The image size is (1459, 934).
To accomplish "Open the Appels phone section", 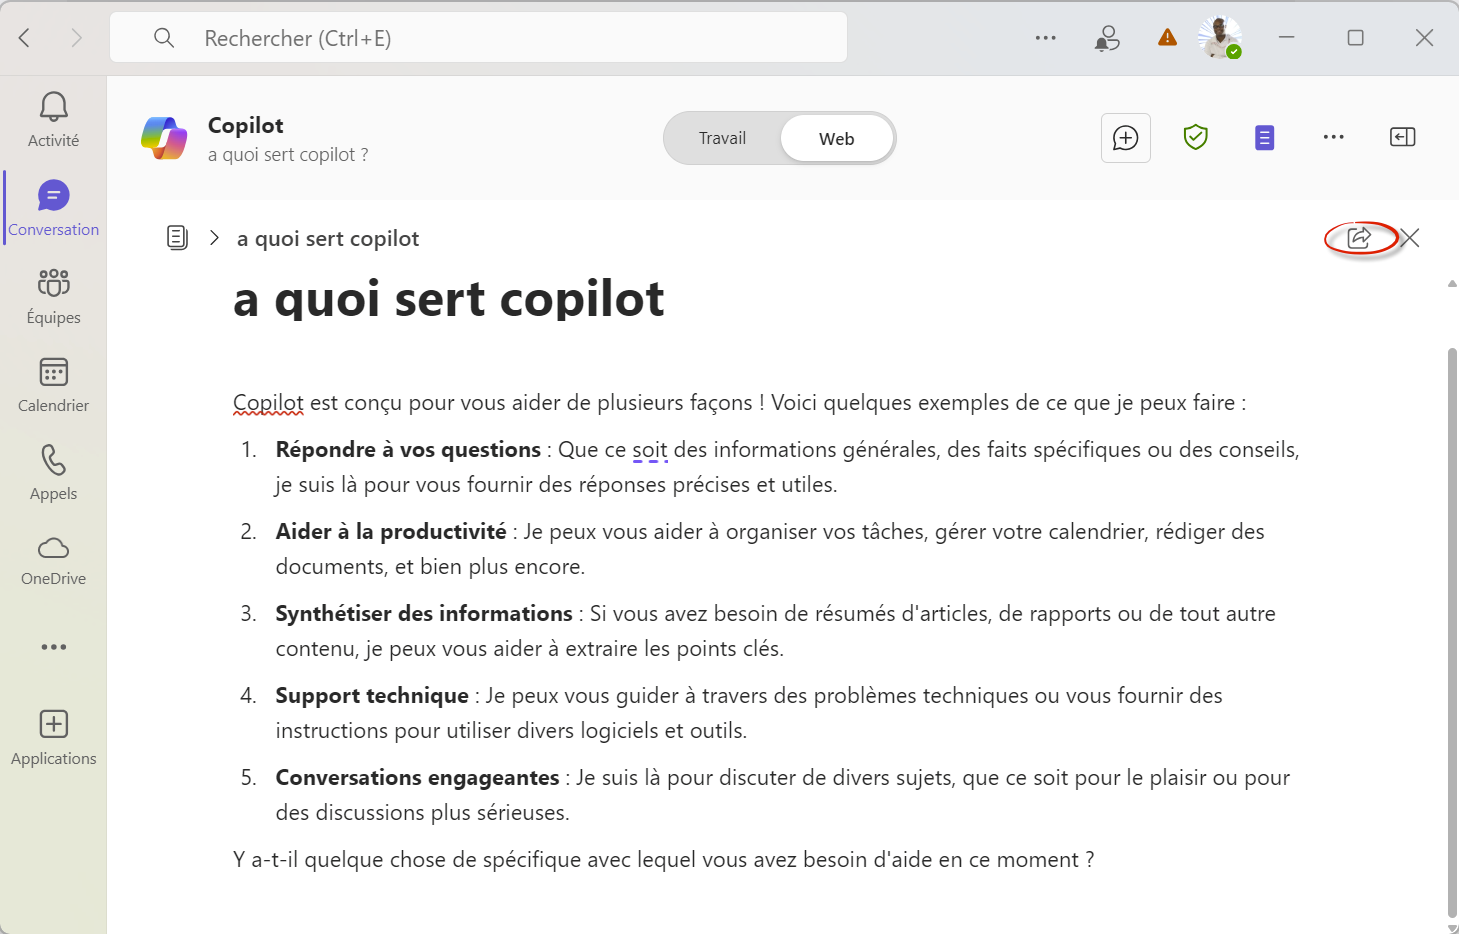I will (x=54, y=460).
